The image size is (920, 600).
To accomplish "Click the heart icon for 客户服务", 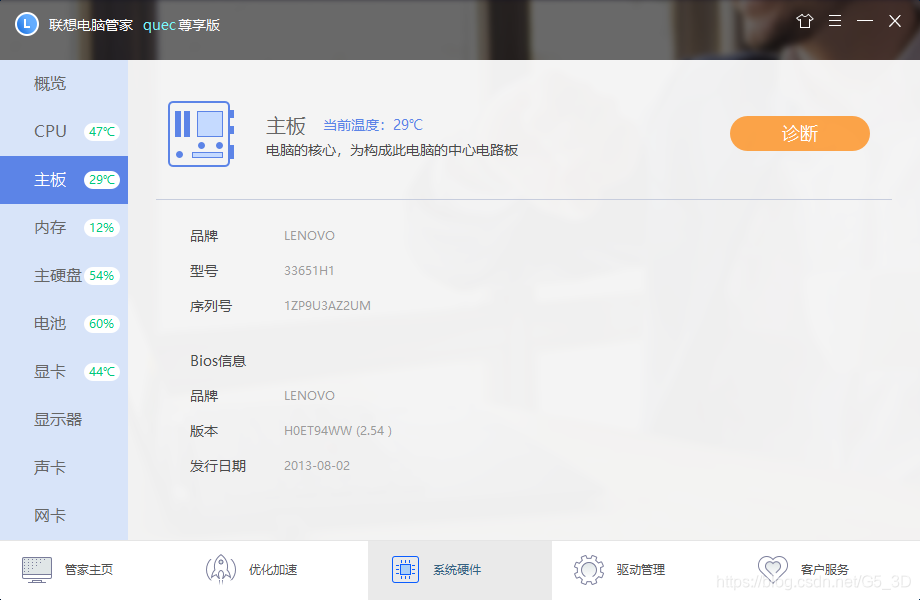I will pos(773,568).
